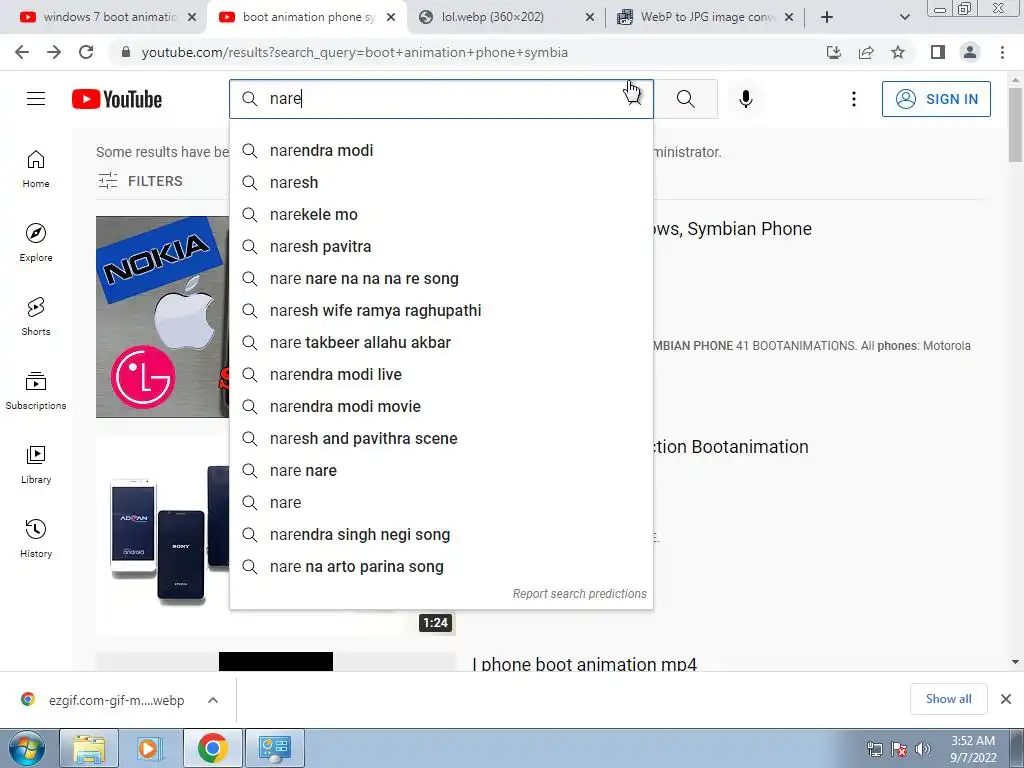Open History in sidebar
Viewport: 1024px width, 768px height.
click(x=36, y=538)
